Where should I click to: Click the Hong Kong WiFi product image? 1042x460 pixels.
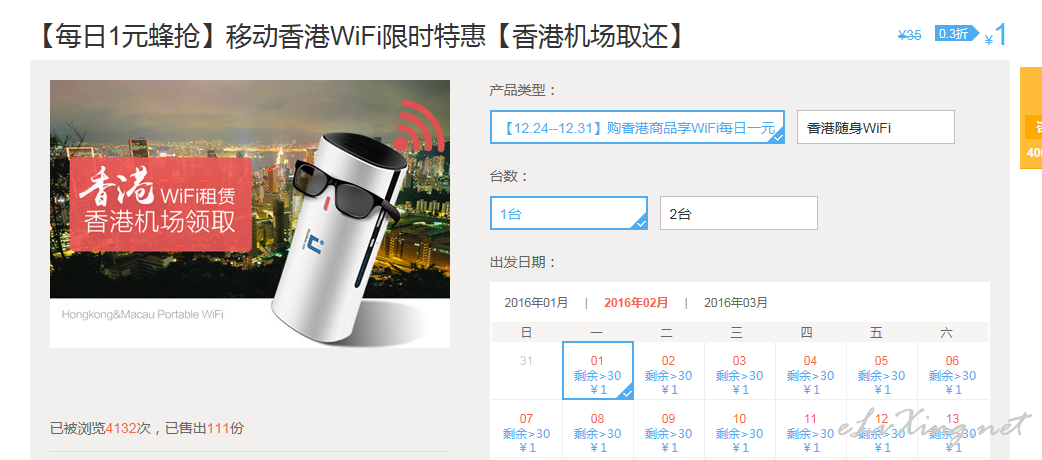(x=250, y=213)
